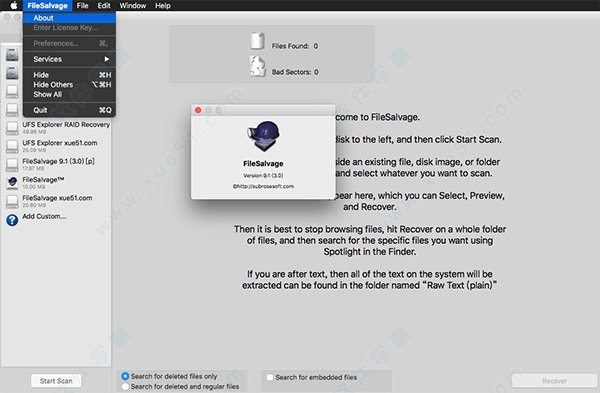Click the Recover button
The height and width of the screenshot is (393, 600).
(x=554, y=381)
